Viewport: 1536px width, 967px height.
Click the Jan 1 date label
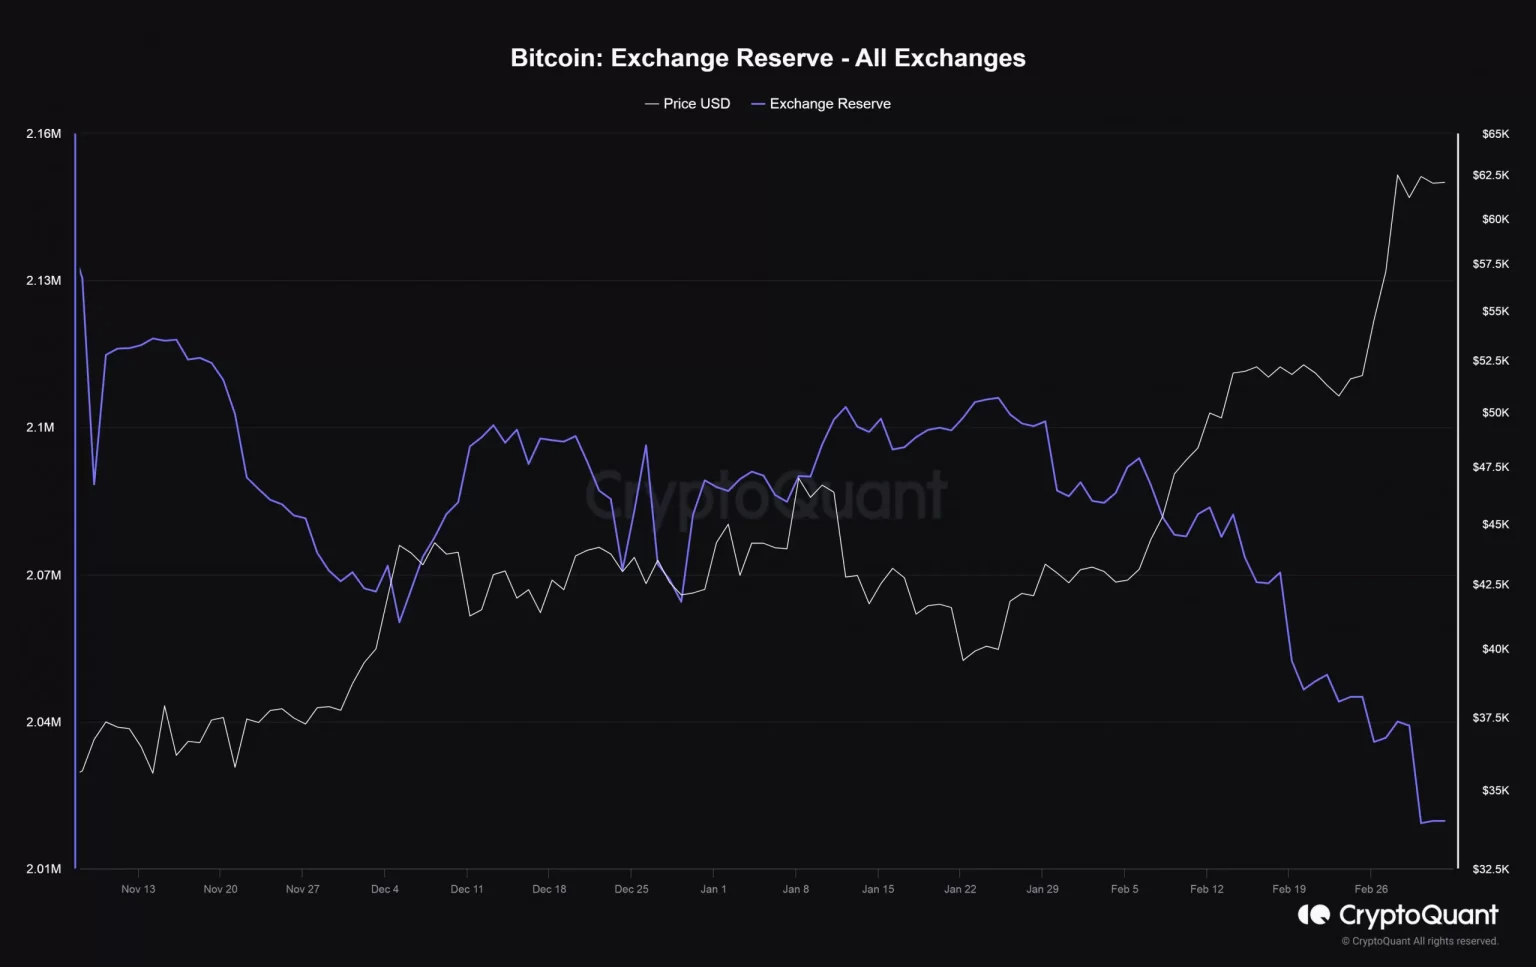(x=713, y=889)
